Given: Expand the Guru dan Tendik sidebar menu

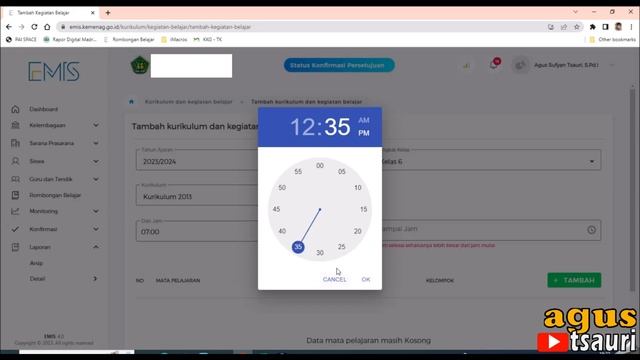Looking at the screenshot, I should pos(55,179).
